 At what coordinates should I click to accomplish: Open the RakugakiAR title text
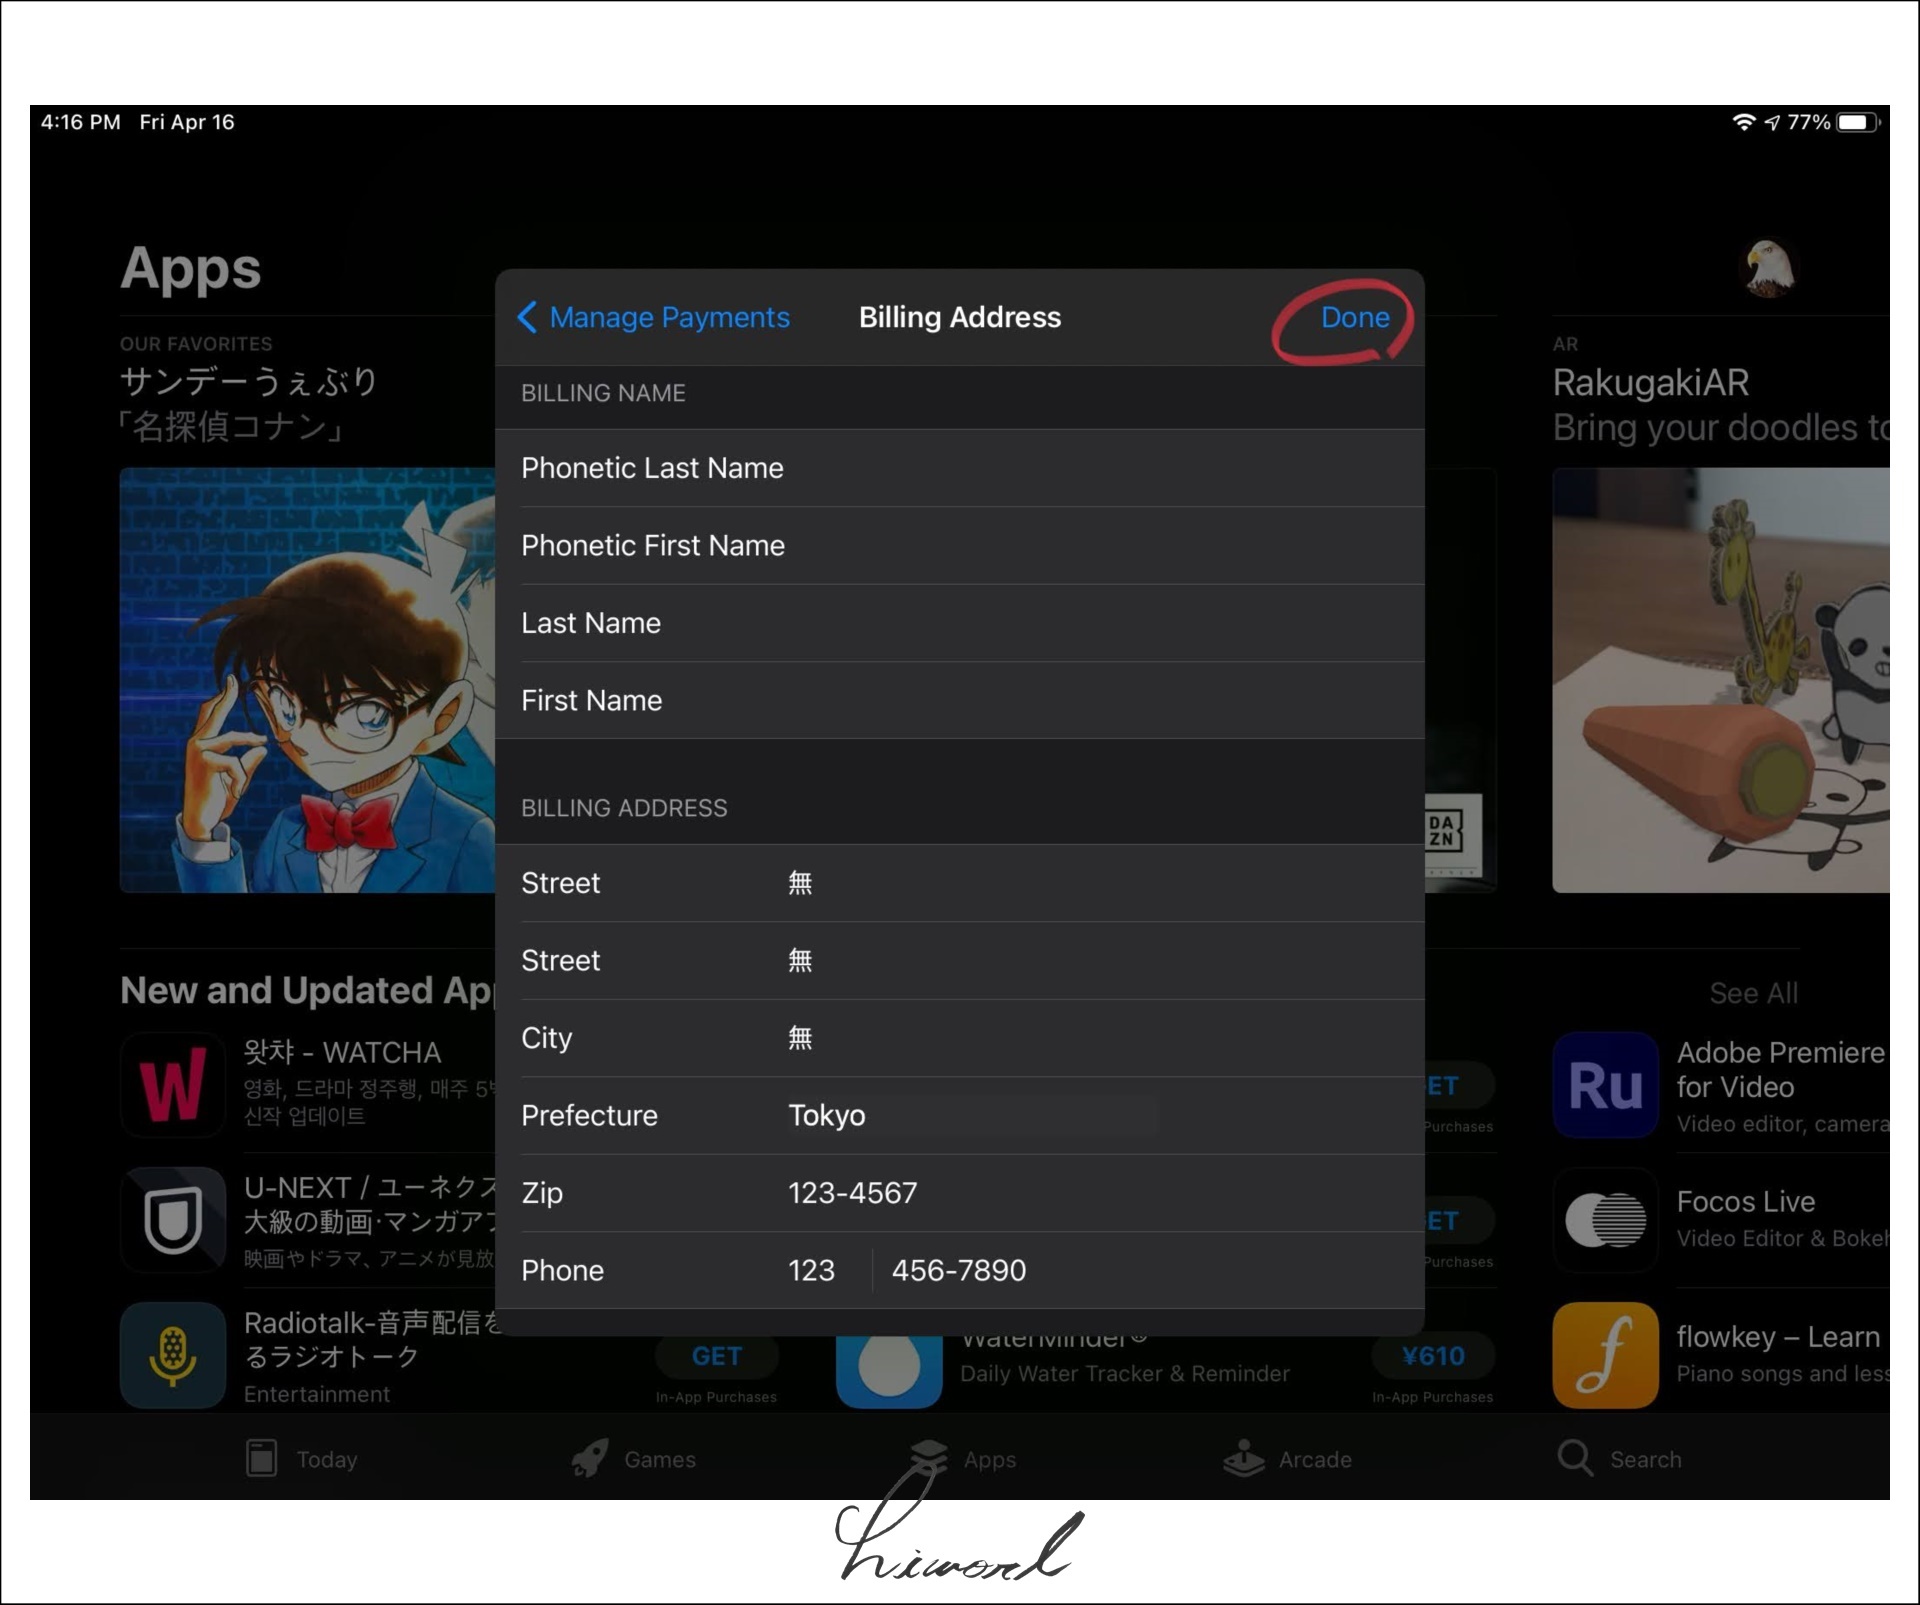point(1651,382)
